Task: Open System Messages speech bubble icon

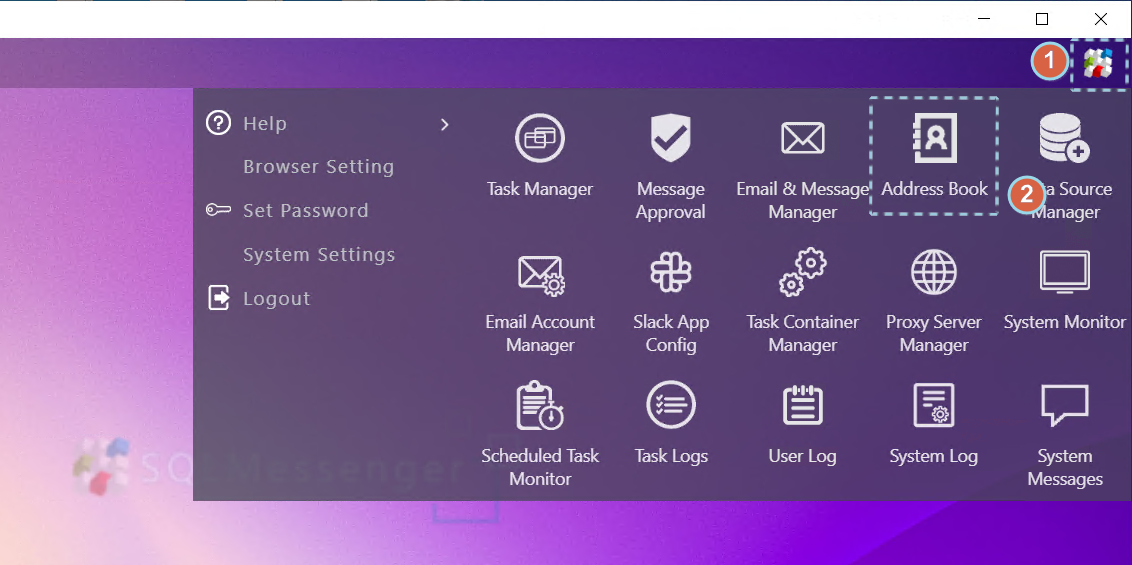Action: click(x=1064, y=406)
